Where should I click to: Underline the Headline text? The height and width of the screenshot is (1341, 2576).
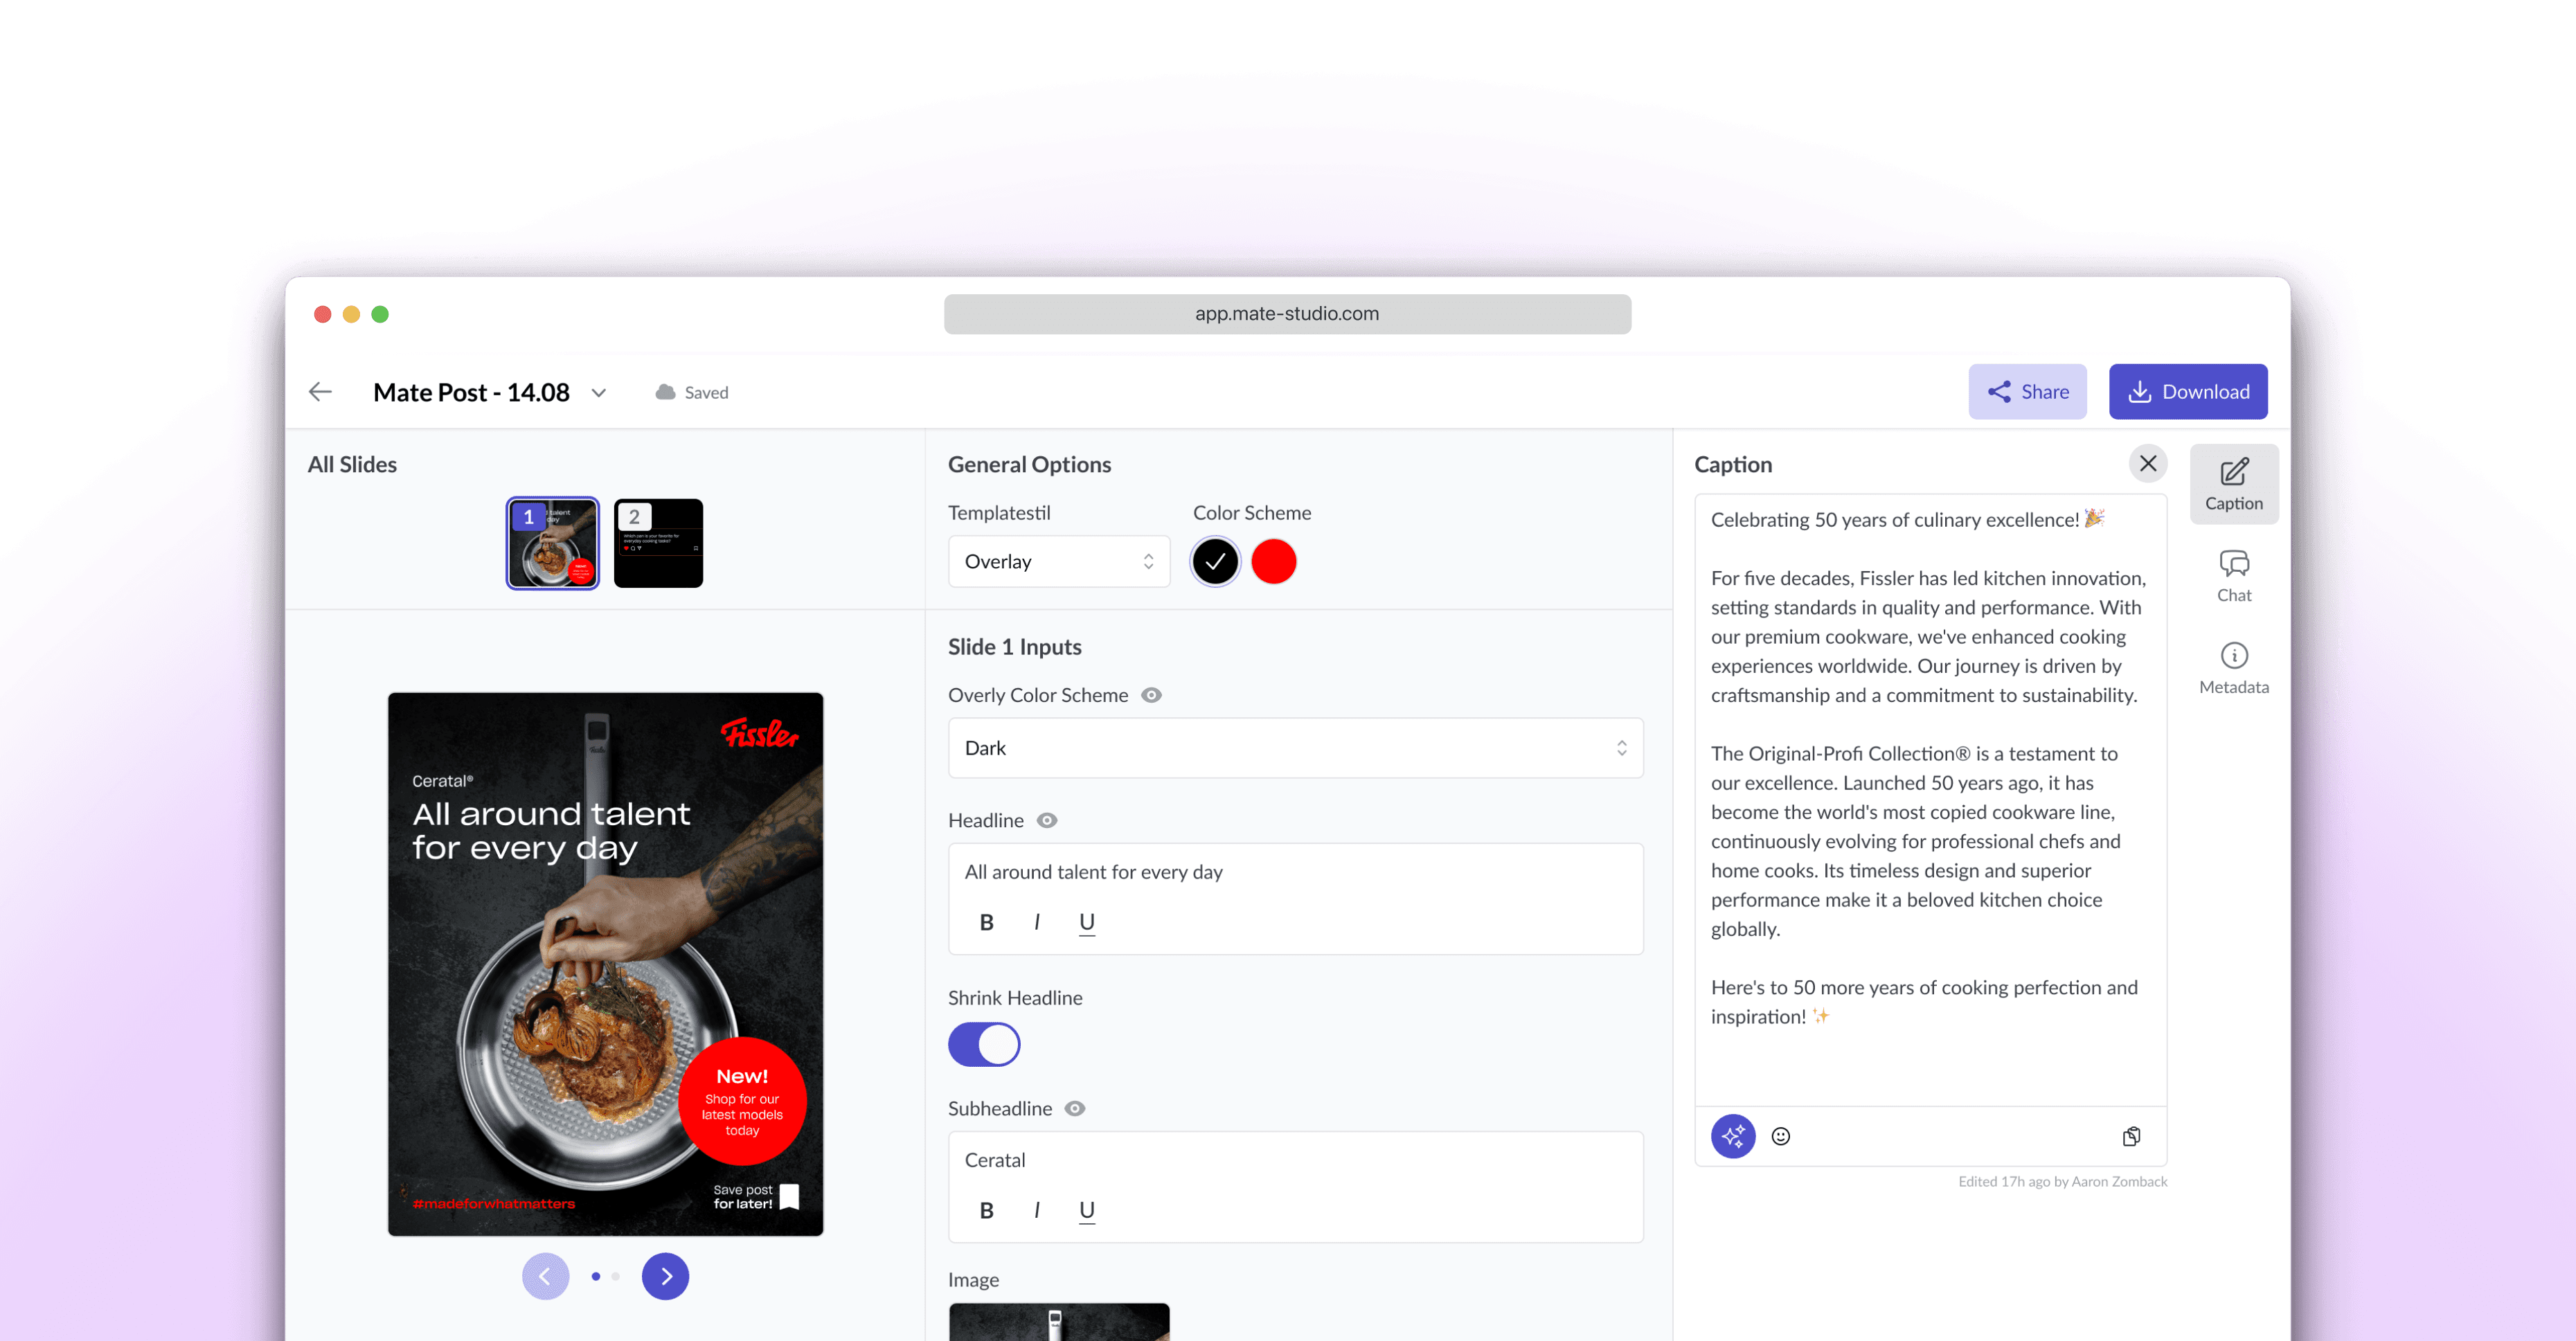point(1087,922)
